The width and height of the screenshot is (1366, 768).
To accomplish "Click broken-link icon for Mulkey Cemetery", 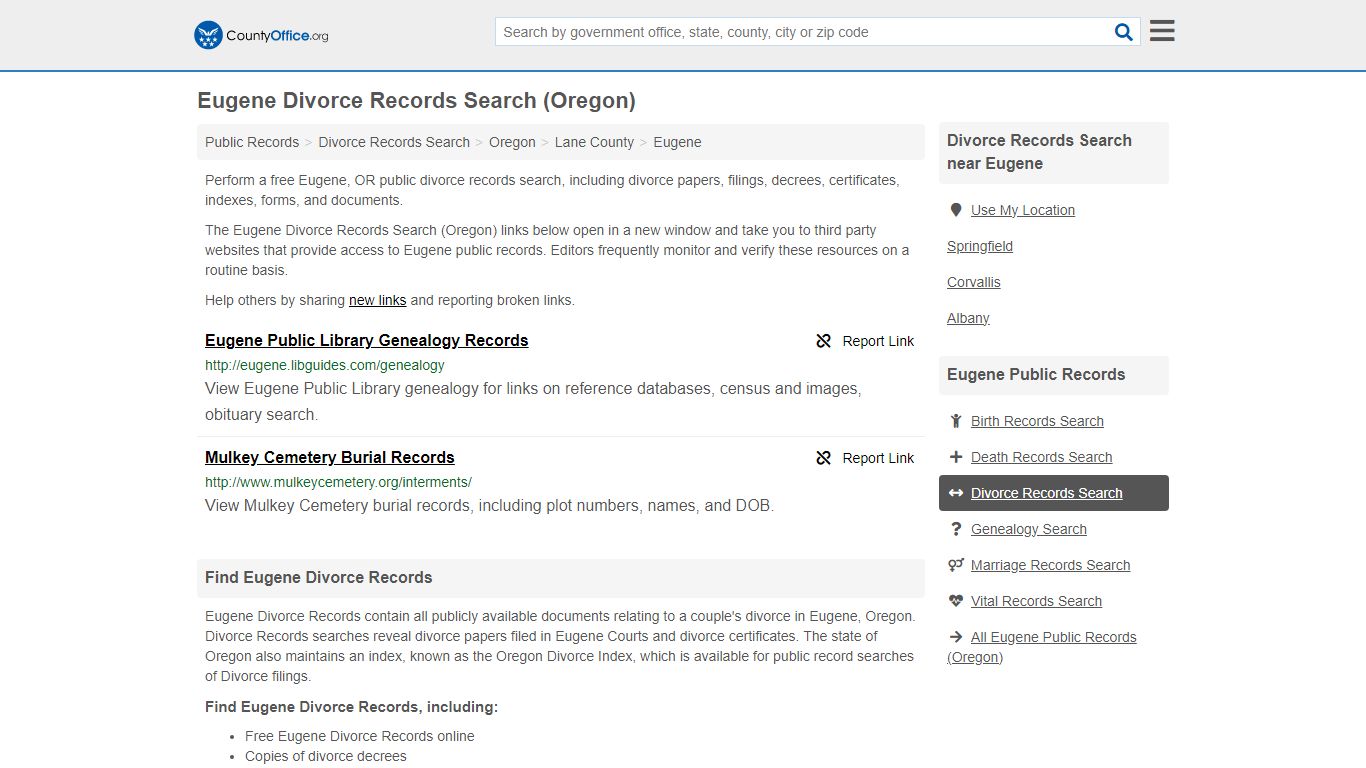I will (x=824, y=458).
